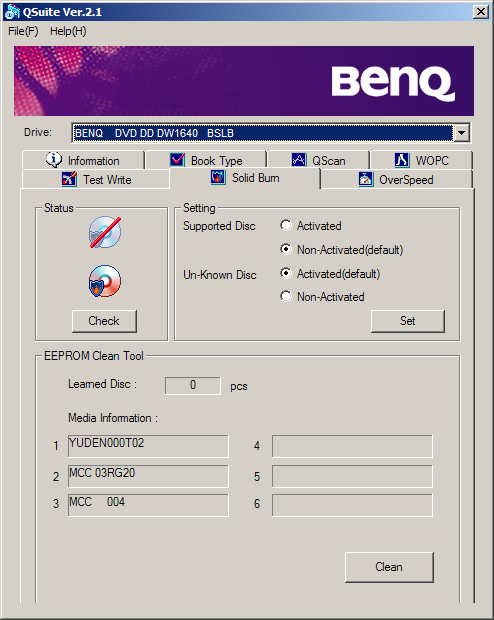The width and height of the screenshot is (494, 620).
Task: Click the OverSpeed tab's stopwatch icon
Action: (366, 179)
